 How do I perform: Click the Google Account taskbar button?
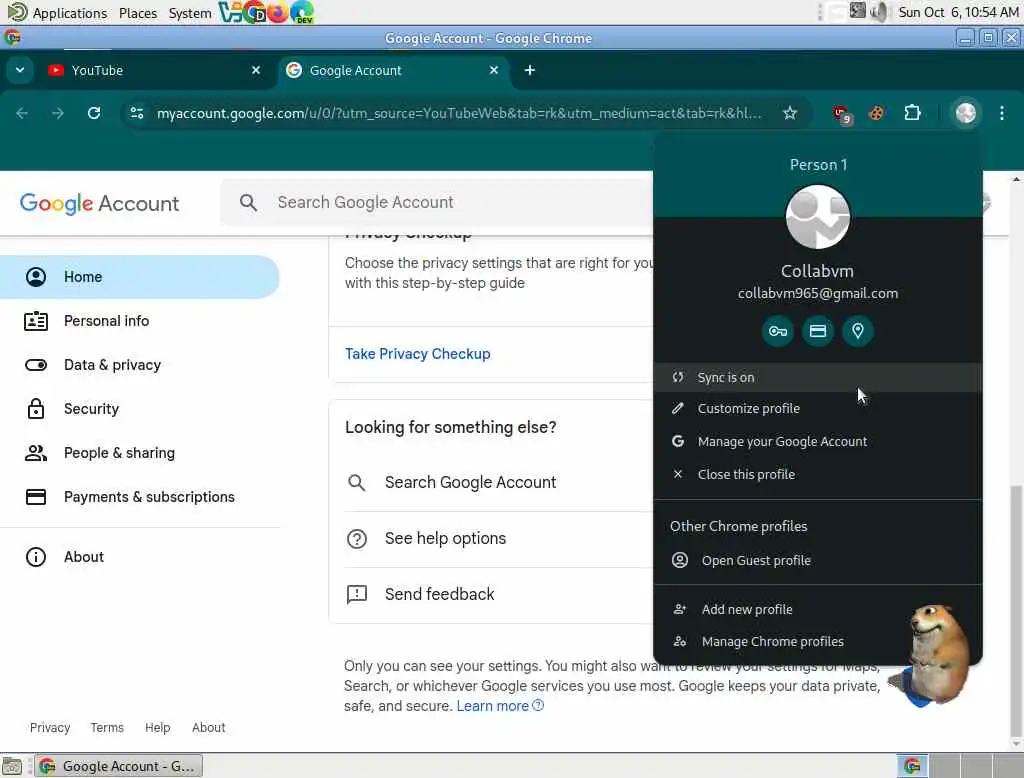pyautogui.click(x=119, y=766)
